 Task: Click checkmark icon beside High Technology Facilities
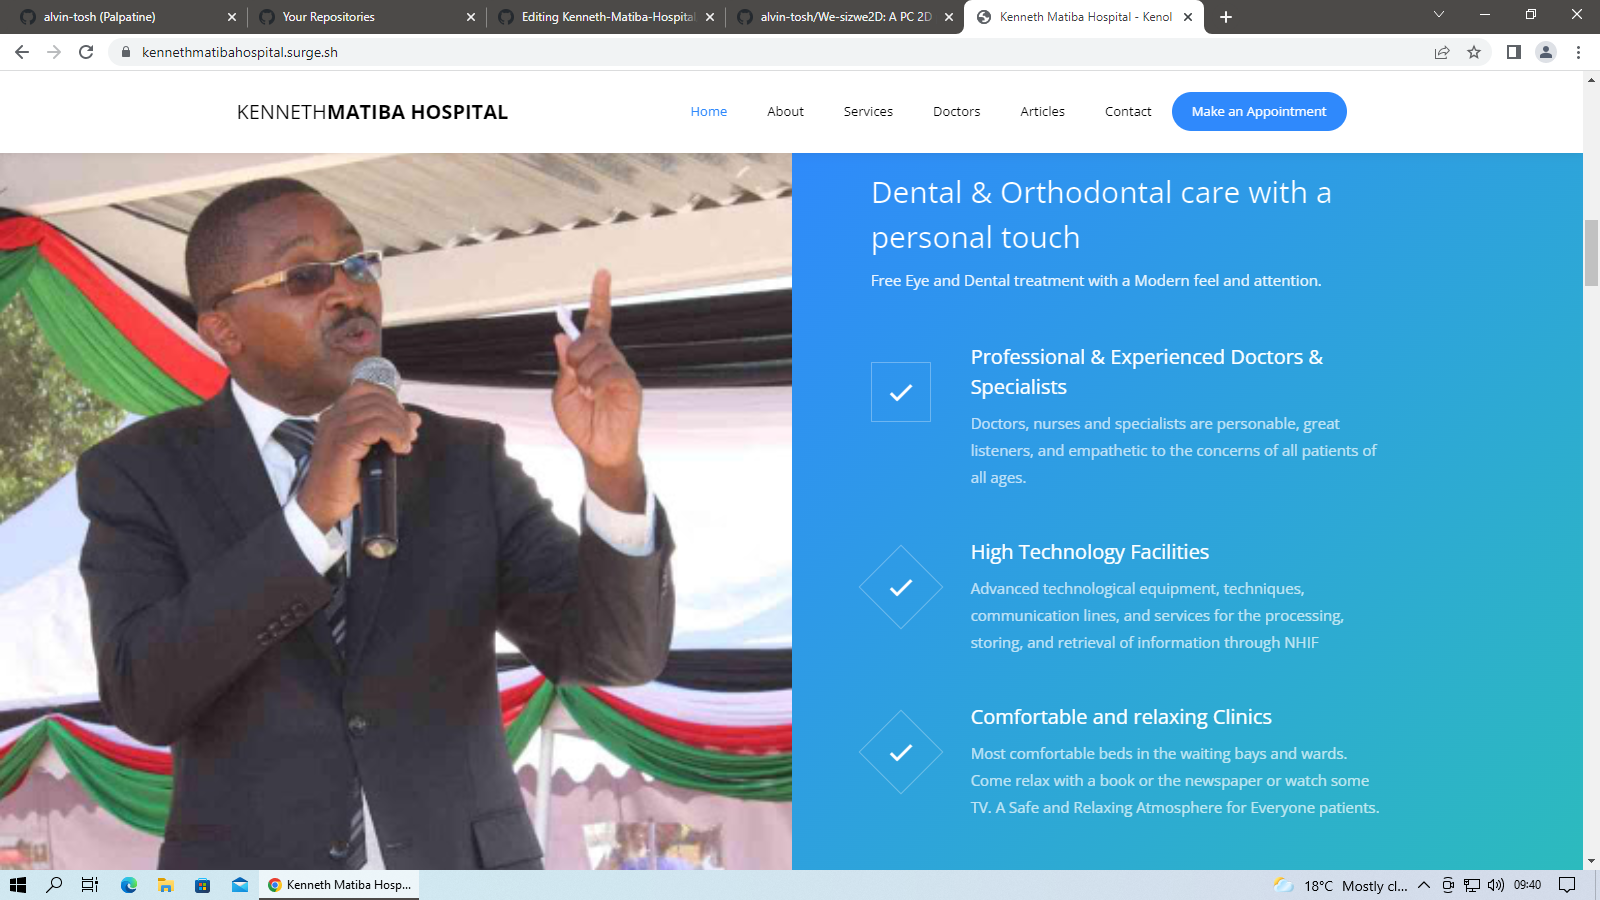901,587
